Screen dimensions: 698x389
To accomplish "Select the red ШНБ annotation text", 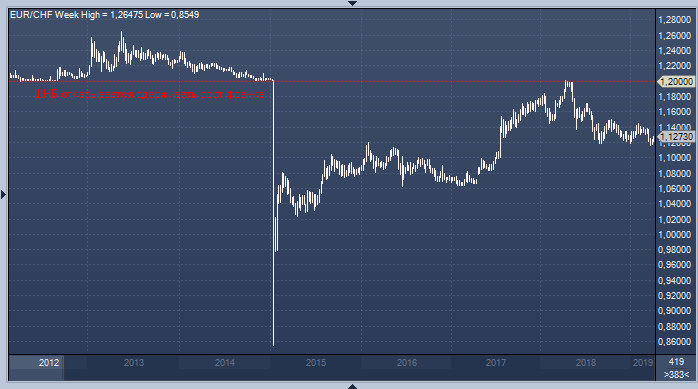I will point(150,94).
